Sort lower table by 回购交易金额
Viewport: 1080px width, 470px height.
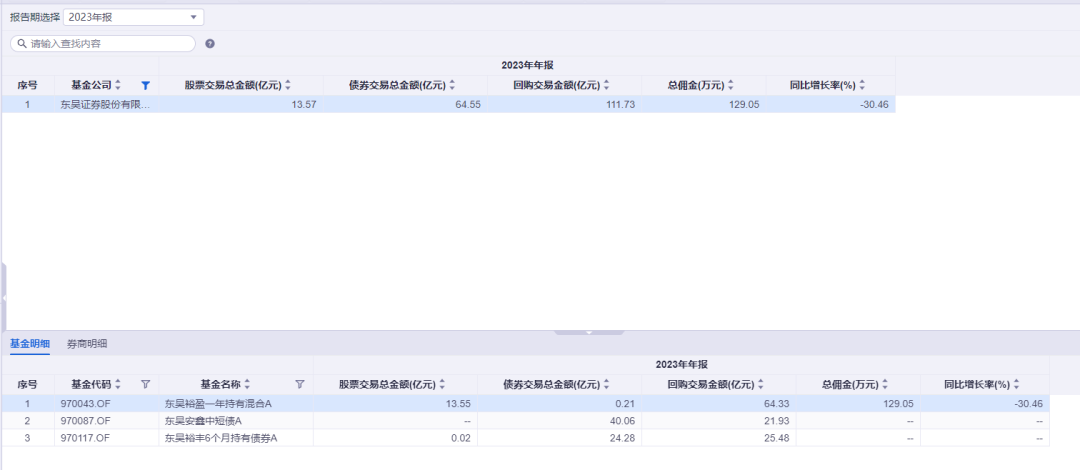click(x=761, y=384)
